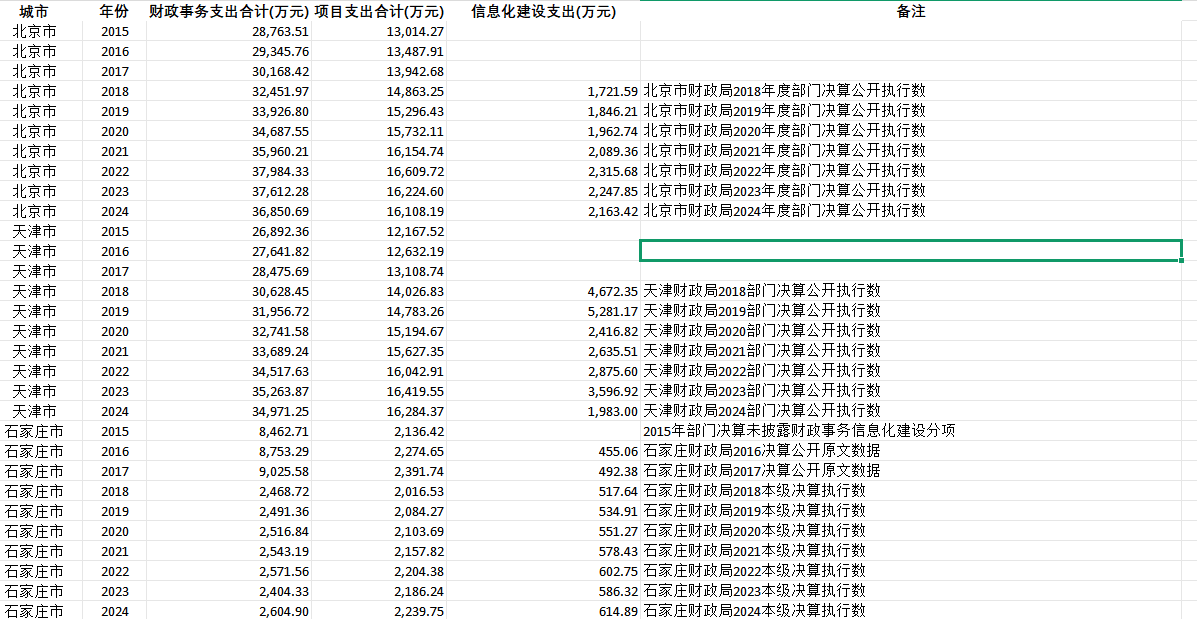This screenshot has width=1197, height=619.
Task: Click the 信息化建设支出(万元) header
Action: [543, 11]
